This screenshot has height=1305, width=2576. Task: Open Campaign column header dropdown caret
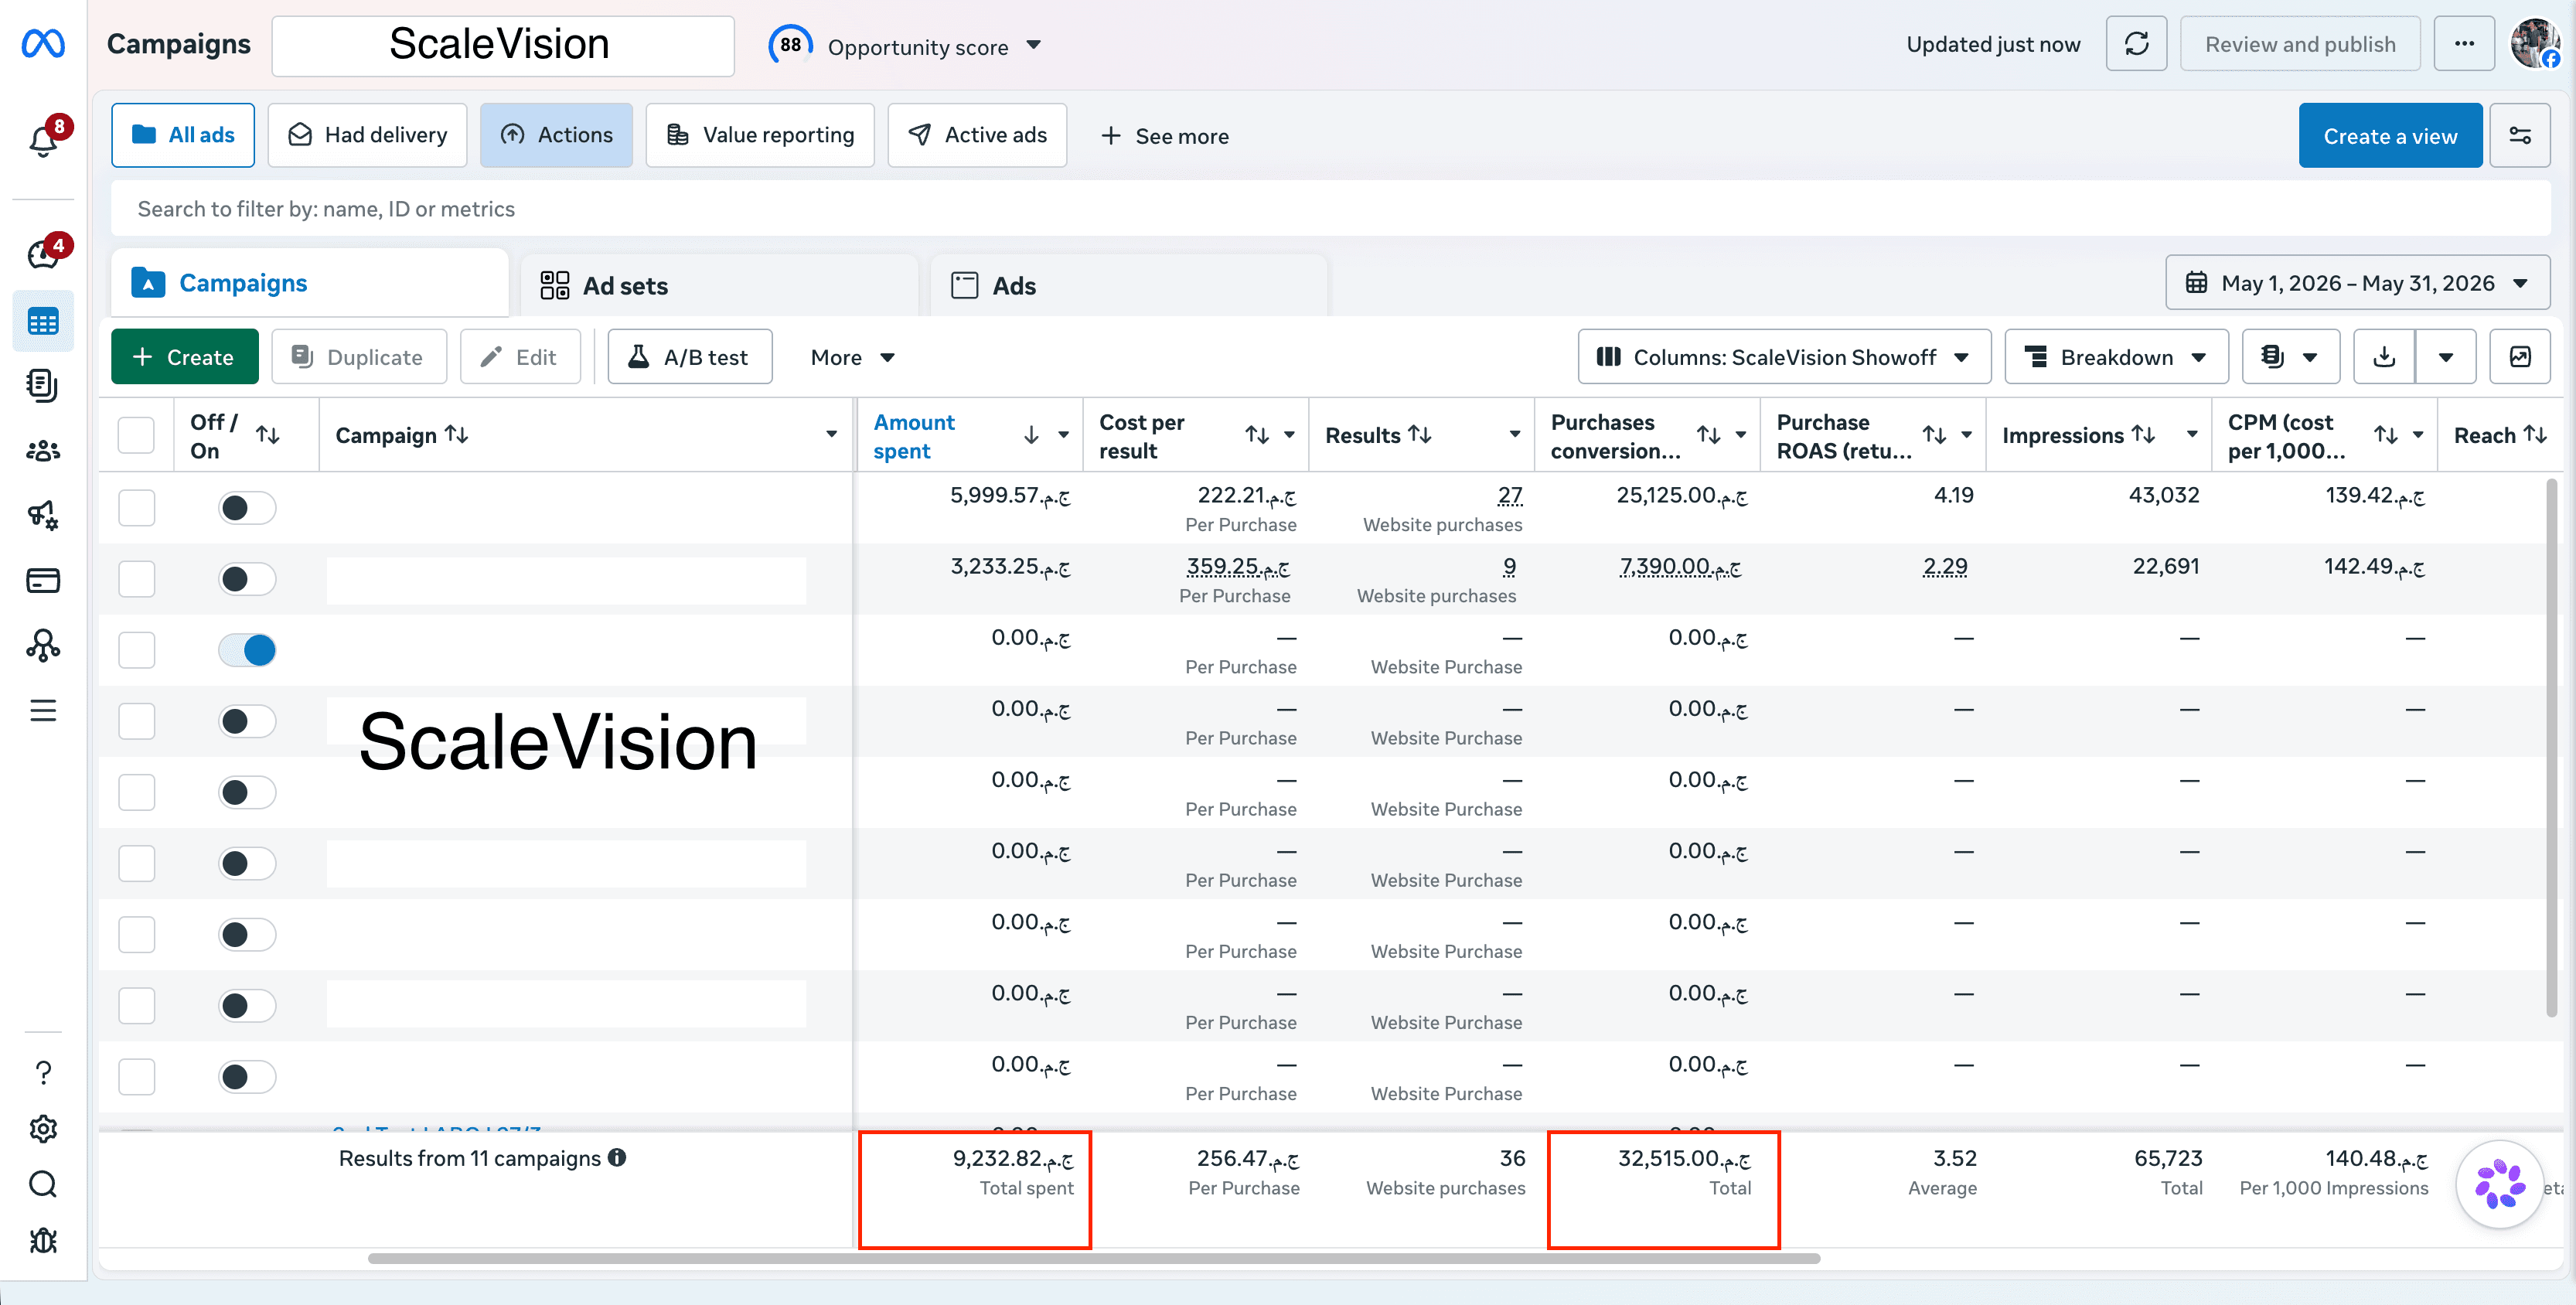pos(831,435)
